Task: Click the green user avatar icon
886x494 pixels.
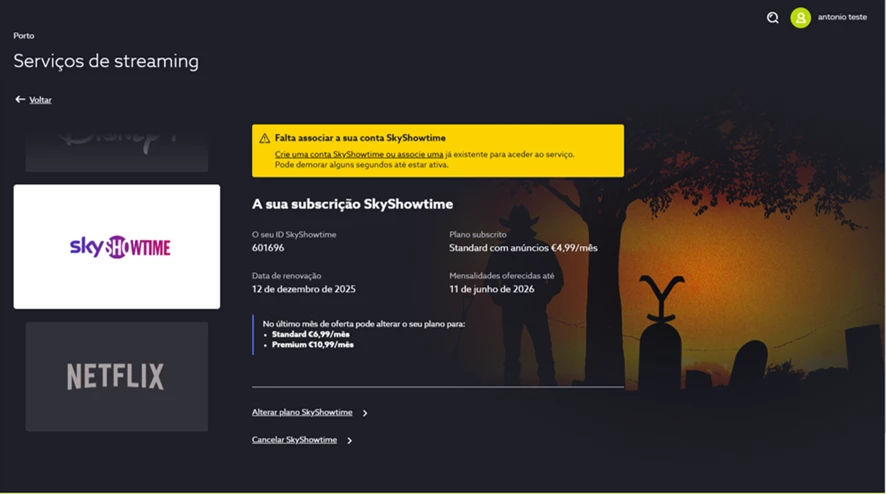Action: click(800, 18)
